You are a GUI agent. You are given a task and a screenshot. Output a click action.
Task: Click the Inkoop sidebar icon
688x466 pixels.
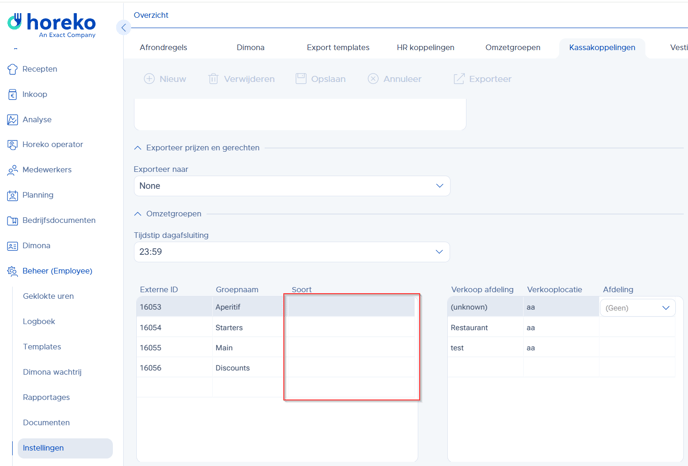12,94
